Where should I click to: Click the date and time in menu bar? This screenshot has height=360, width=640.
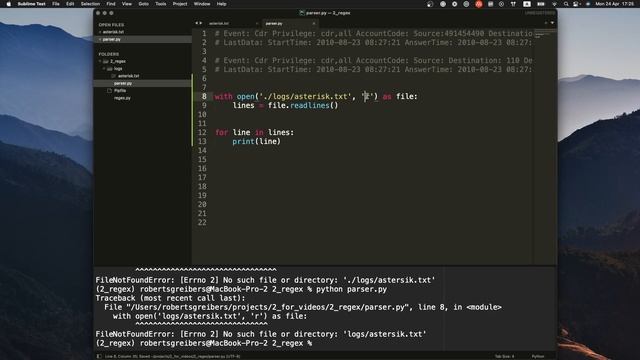(615, 4)
